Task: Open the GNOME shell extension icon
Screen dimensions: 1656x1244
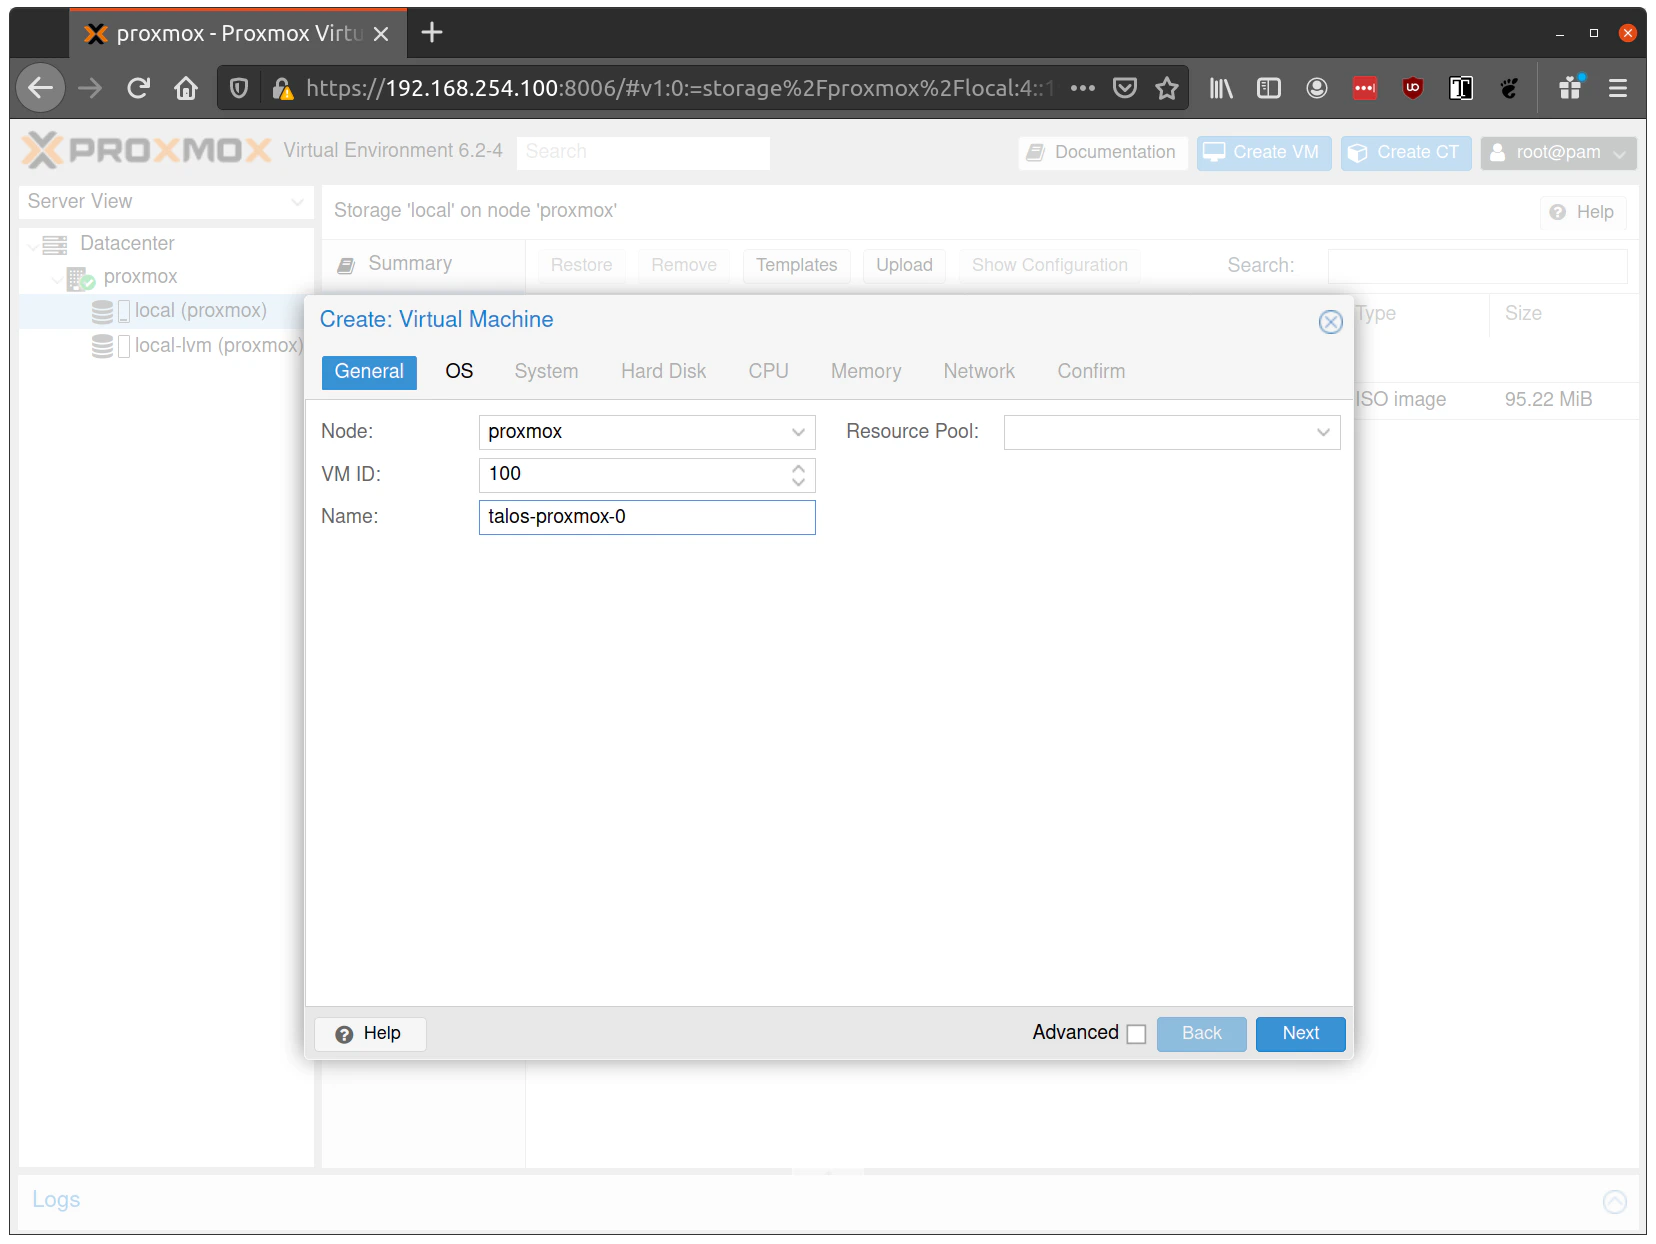Action: (x=1509, y=88)
